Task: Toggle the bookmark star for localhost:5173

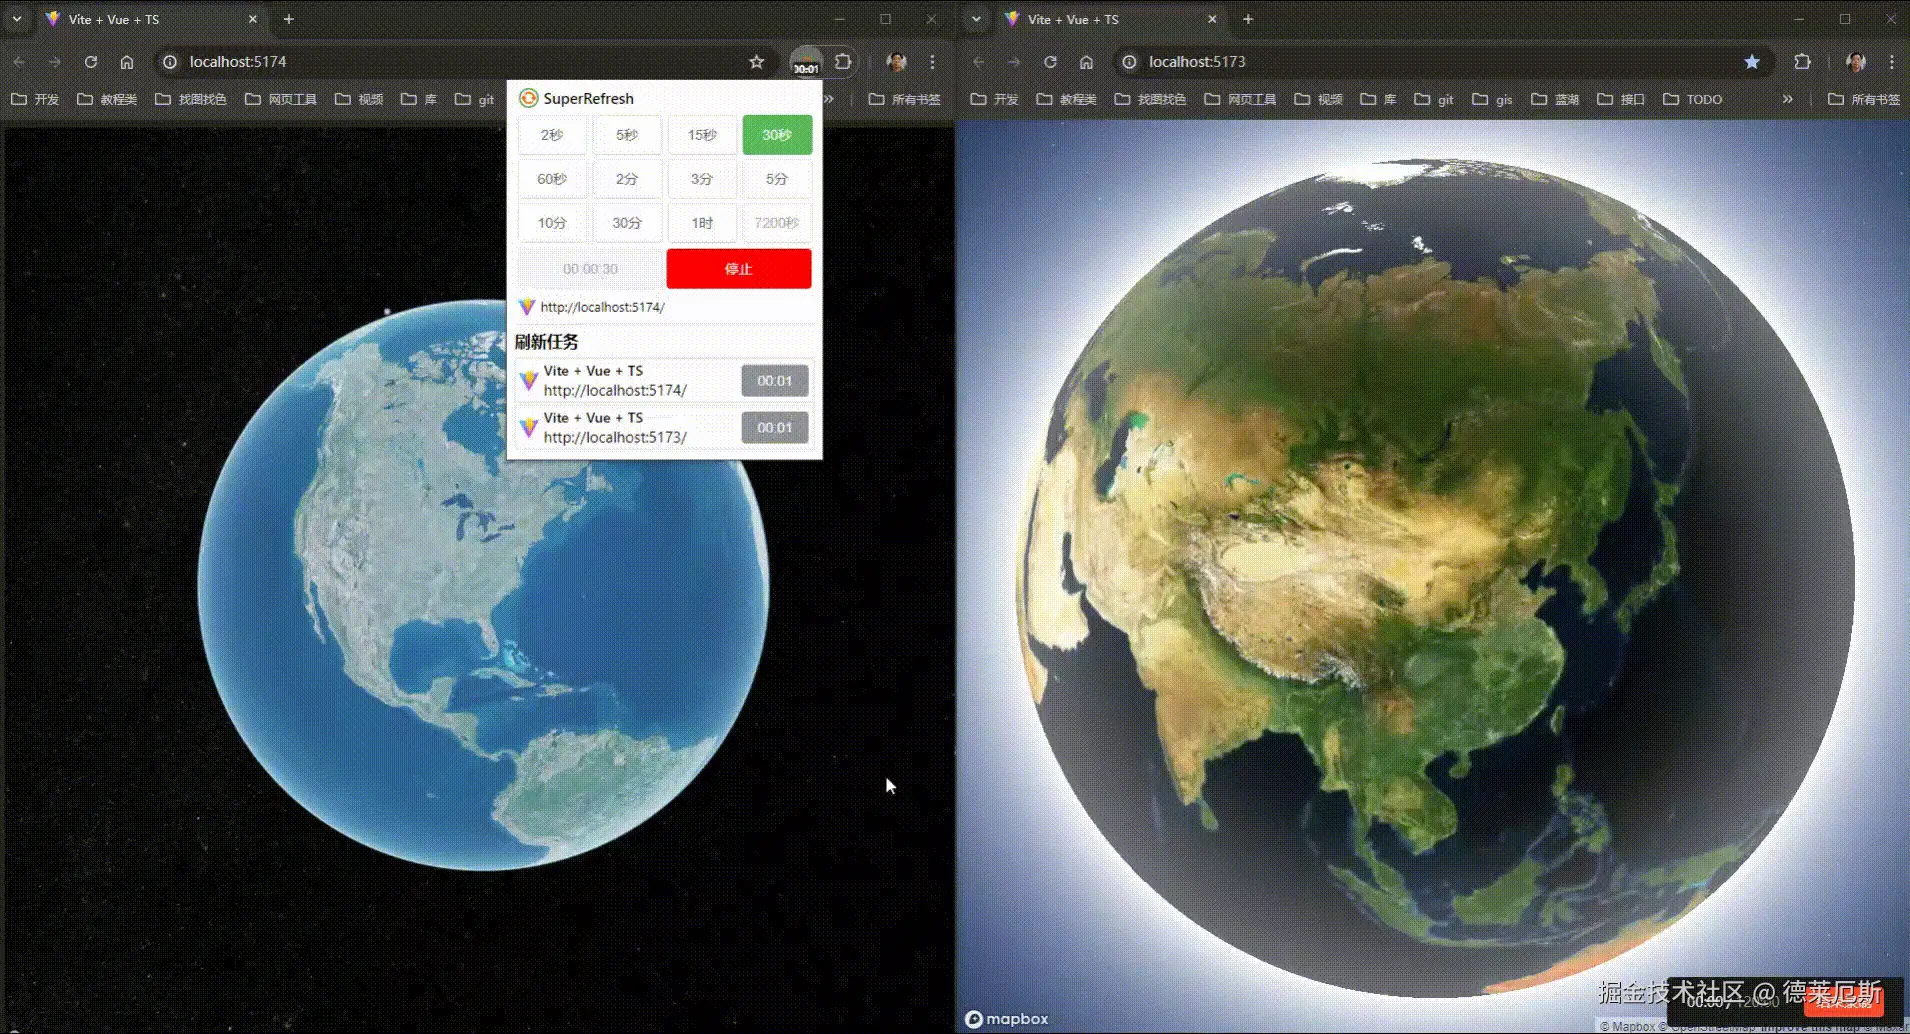Action: (1752, 62)
